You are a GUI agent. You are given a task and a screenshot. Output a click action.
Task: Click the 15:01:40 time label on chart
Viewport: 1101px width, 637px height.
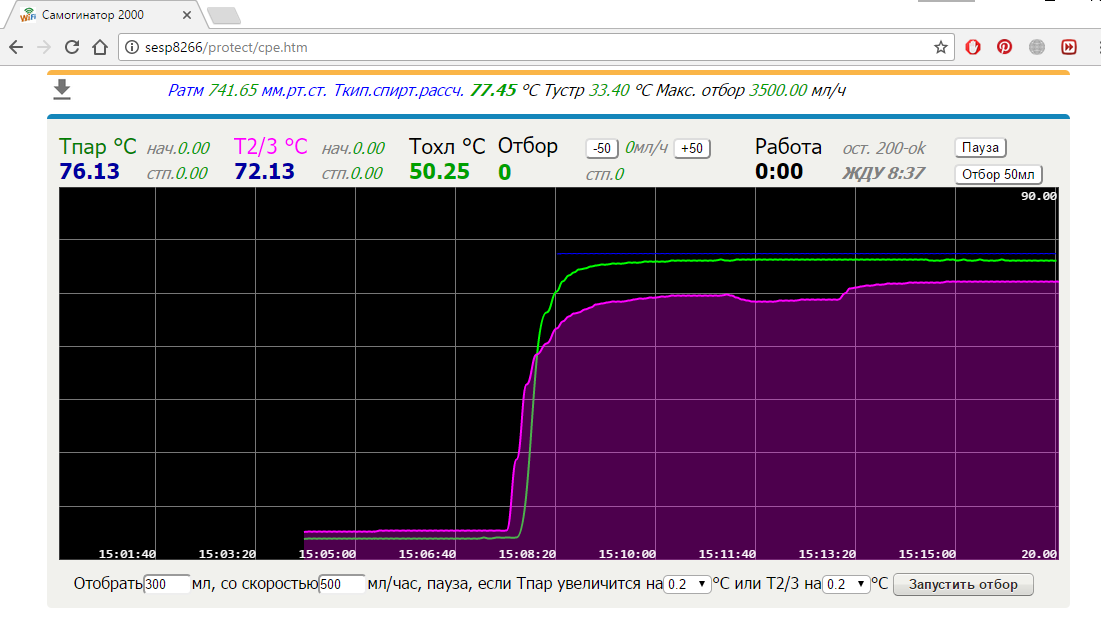click(x=127, y=554)
